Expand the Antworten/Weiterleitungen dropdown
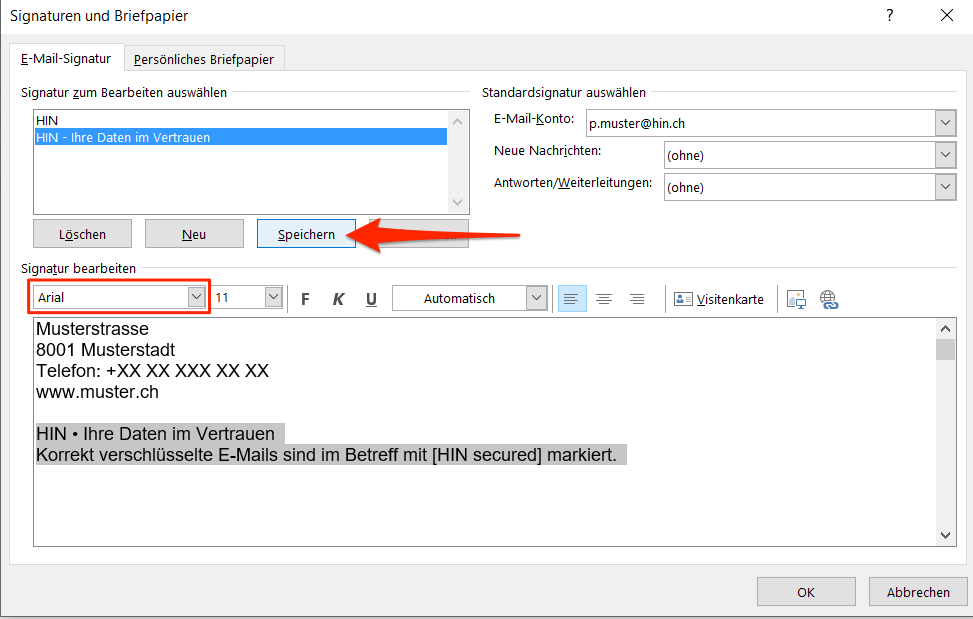 coord(945,187)
